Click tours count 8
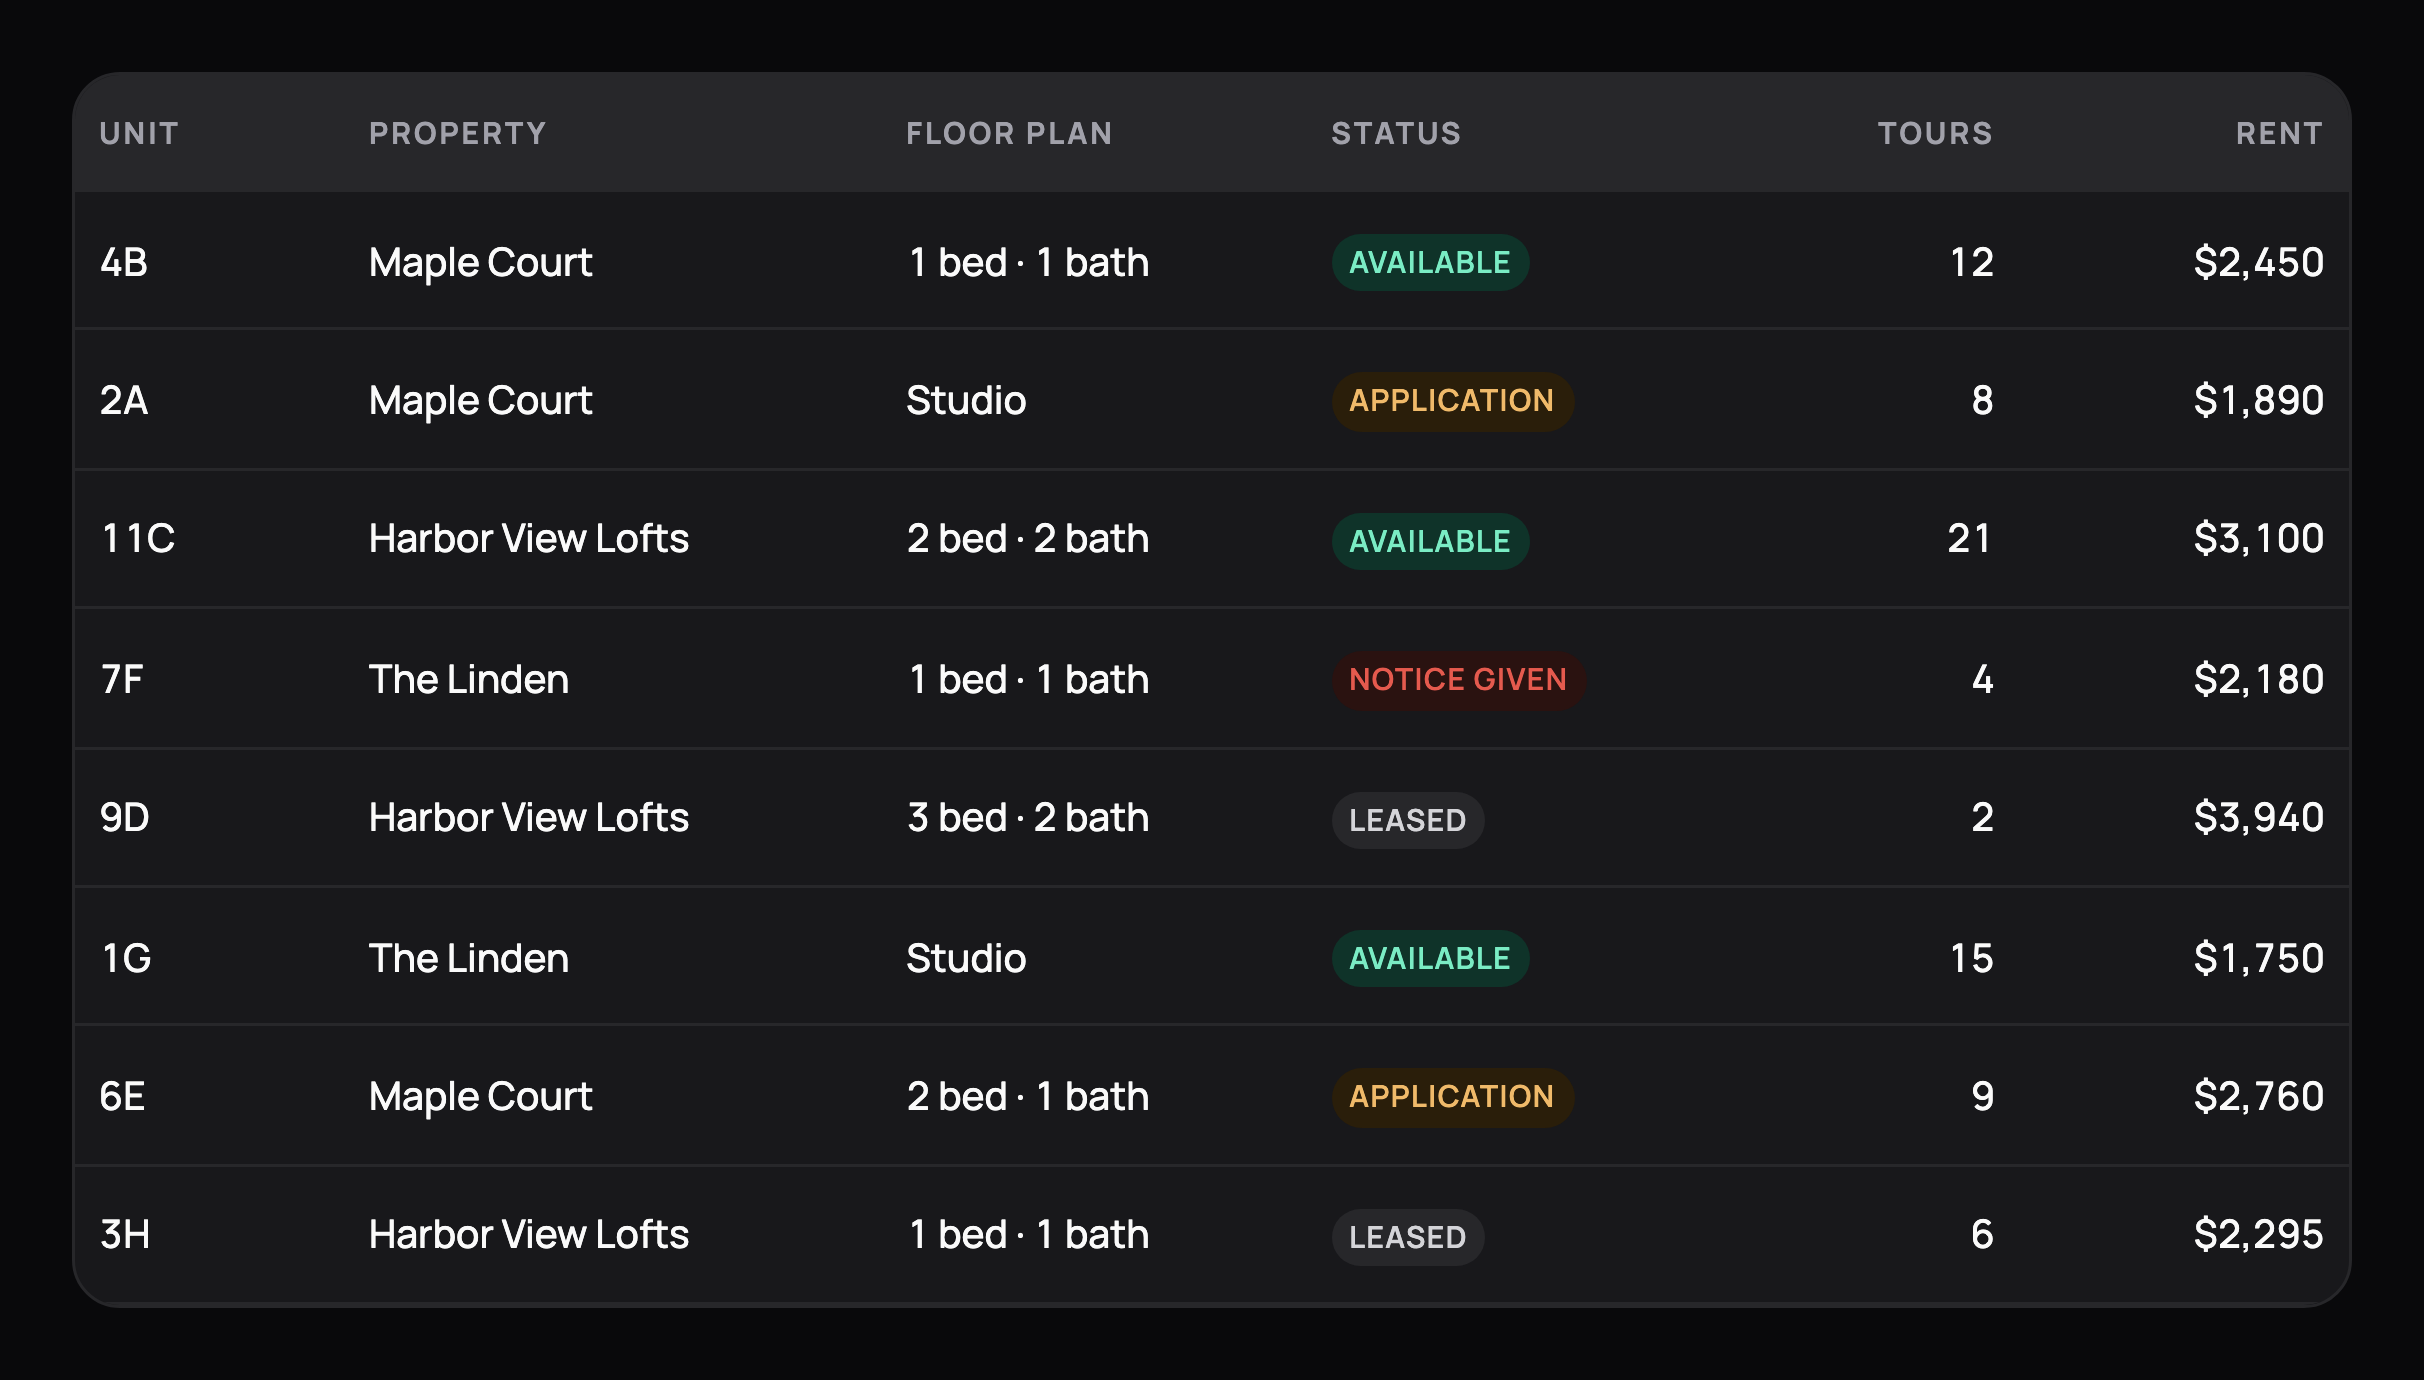 pos(1982,400)
